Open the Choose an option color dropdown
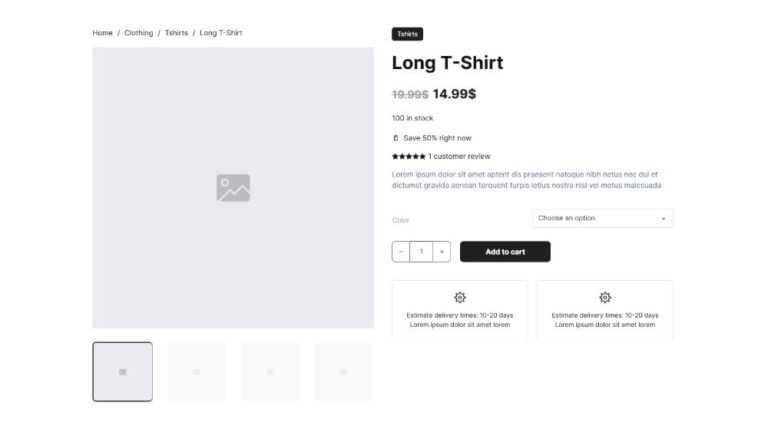768x432 pixels. coord(601,218)
